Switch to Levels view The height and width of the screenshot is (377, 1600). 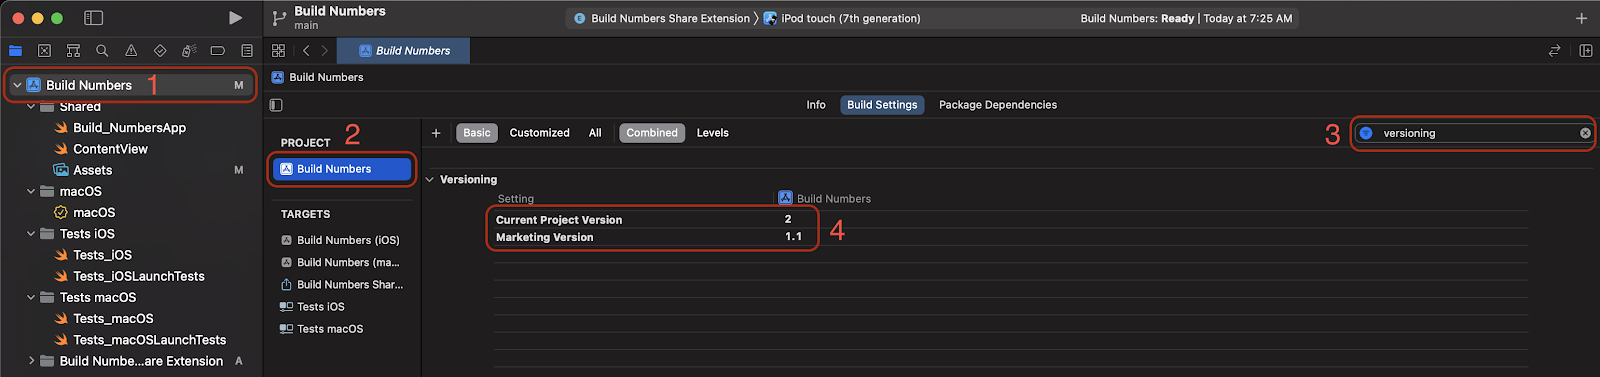pos(712,133)
